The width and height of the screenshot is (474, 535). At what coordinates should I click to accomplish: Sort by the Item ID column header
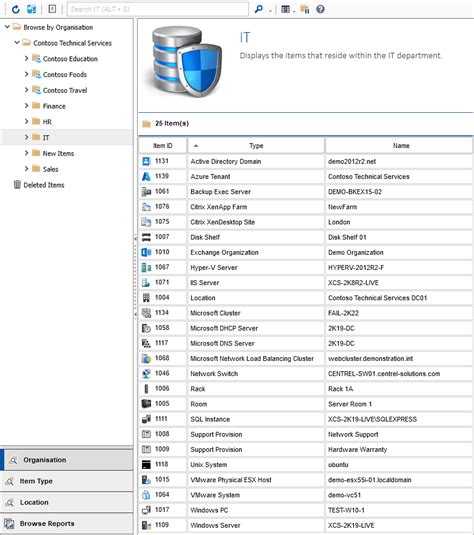(x=163, y=146)
